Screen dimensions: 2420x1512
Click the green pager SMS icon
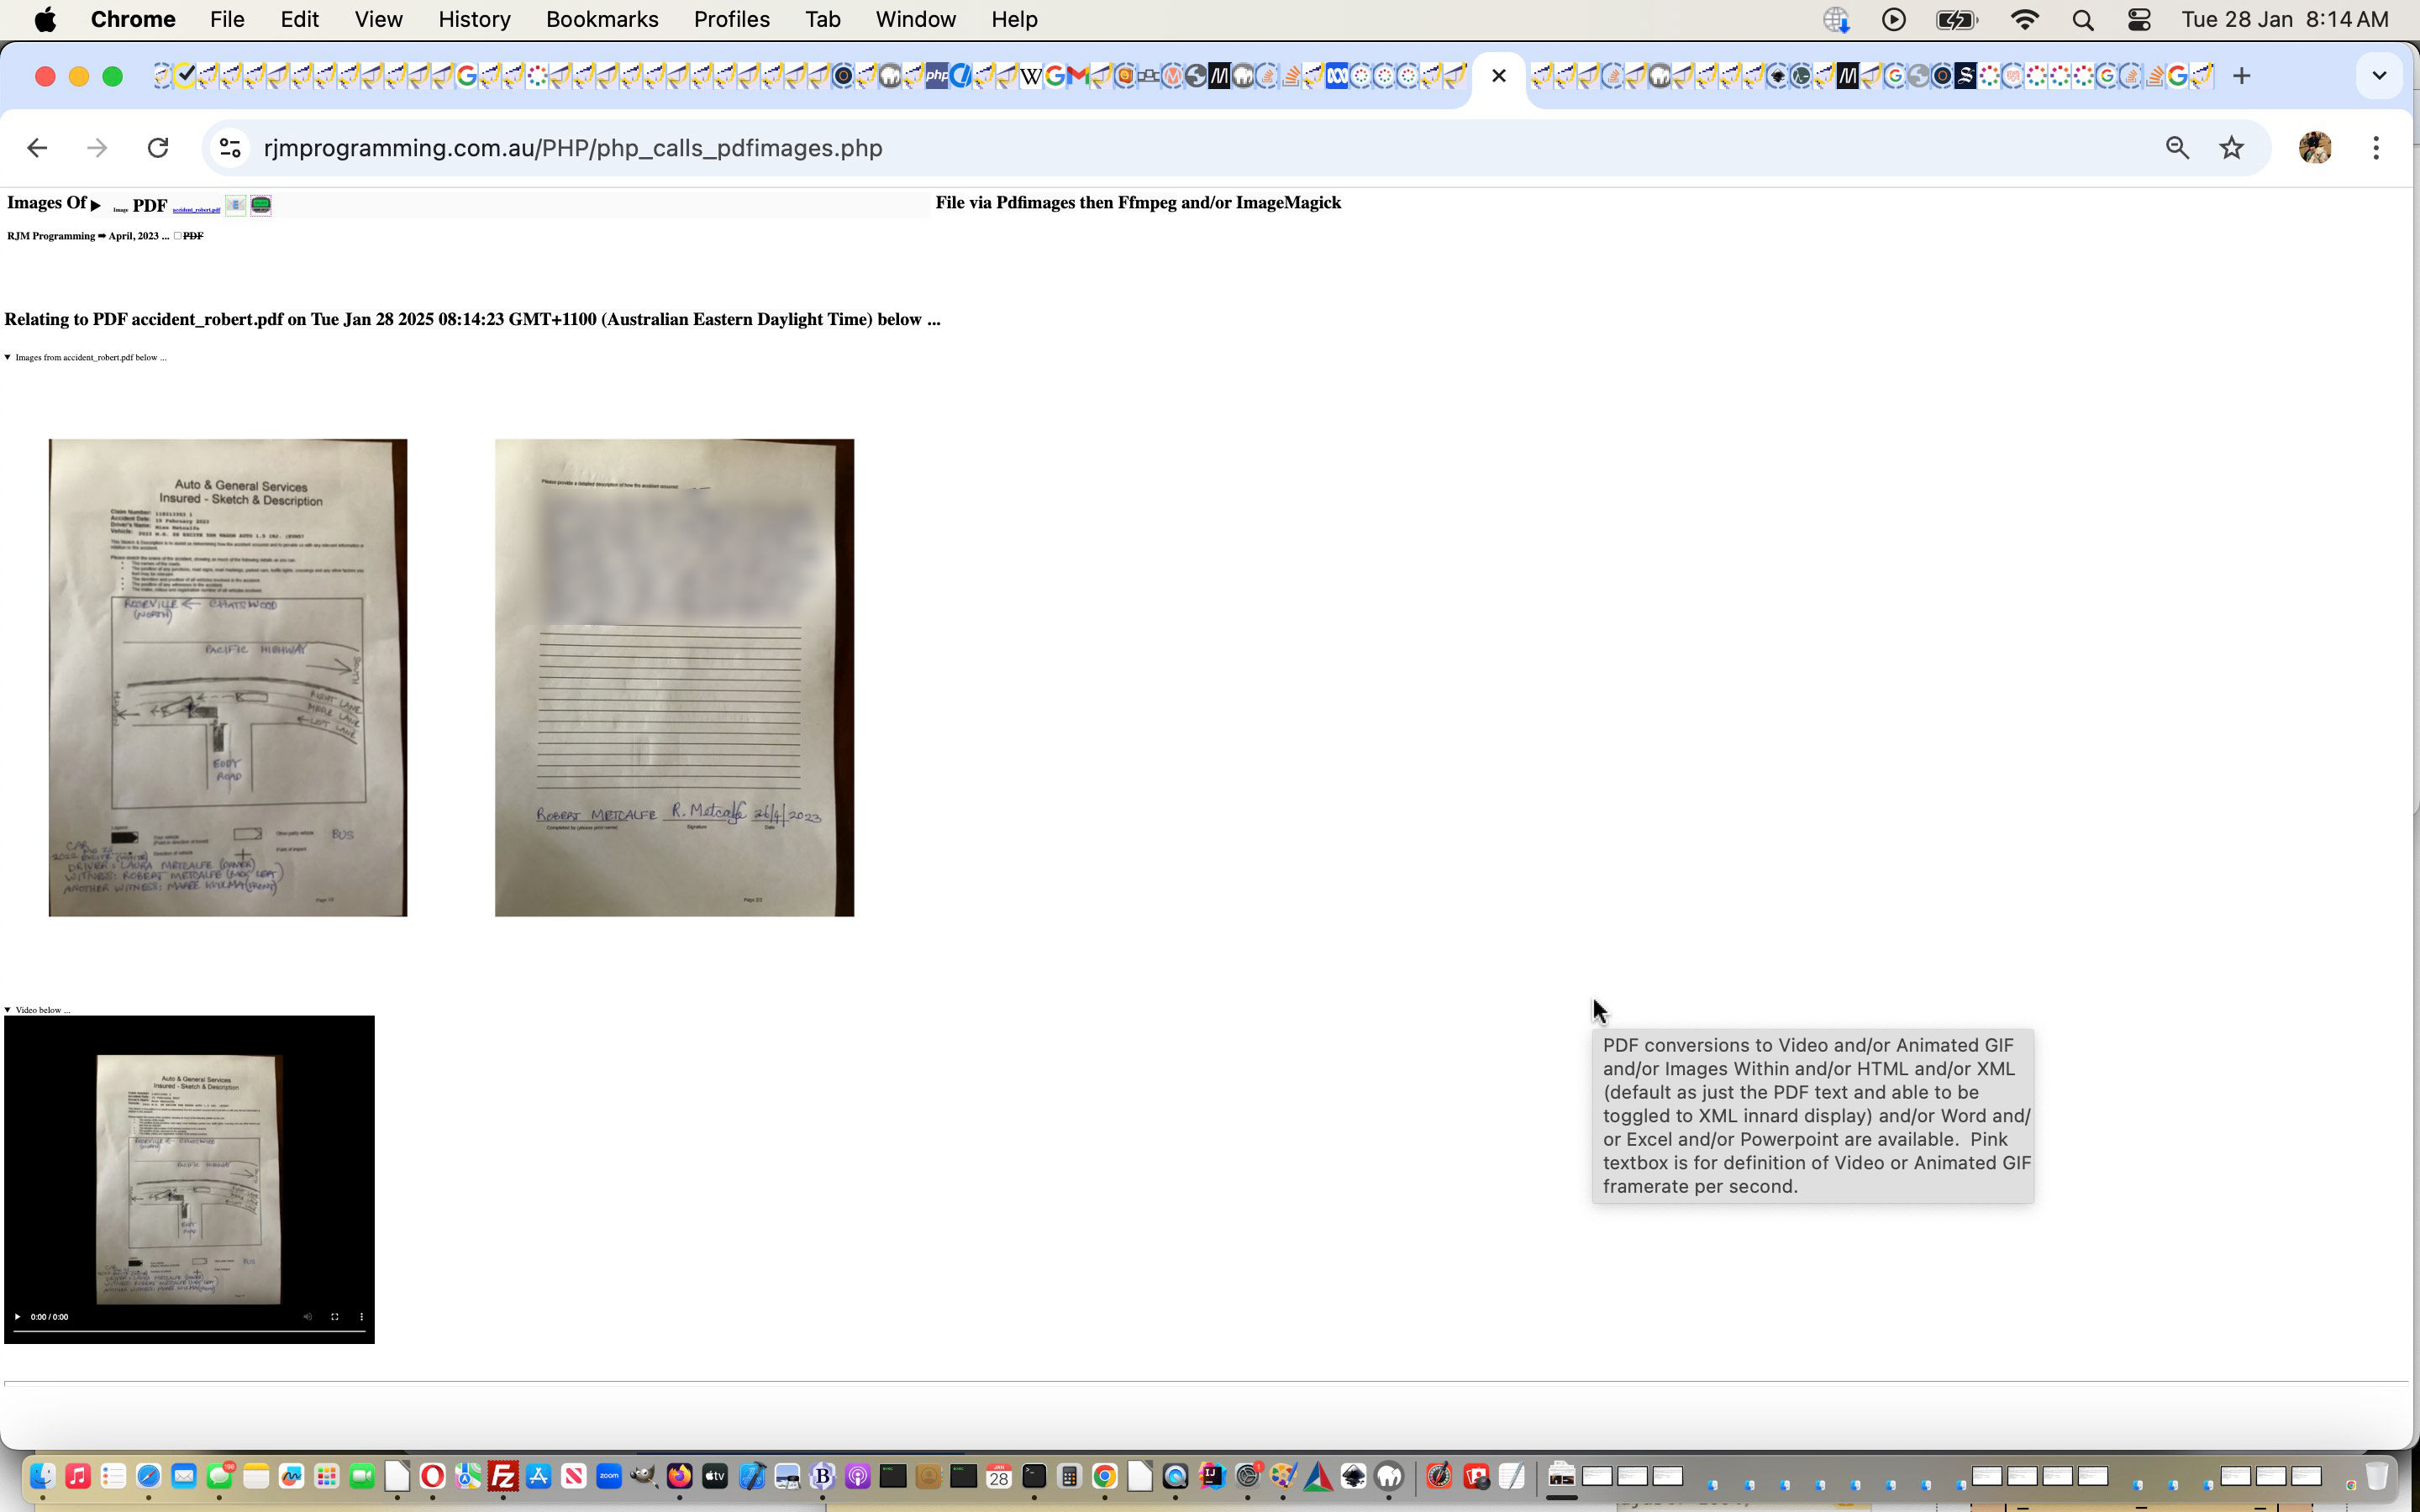[261, 205]
